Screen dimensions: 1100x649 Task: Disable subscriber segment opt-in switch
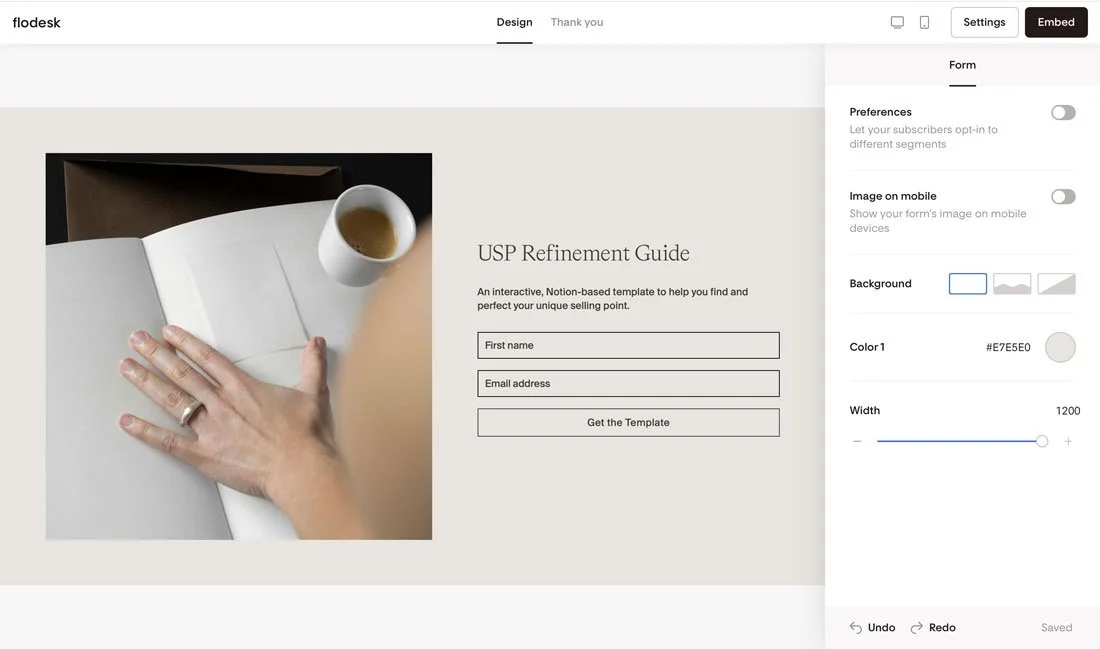(x=1062, y=110)
